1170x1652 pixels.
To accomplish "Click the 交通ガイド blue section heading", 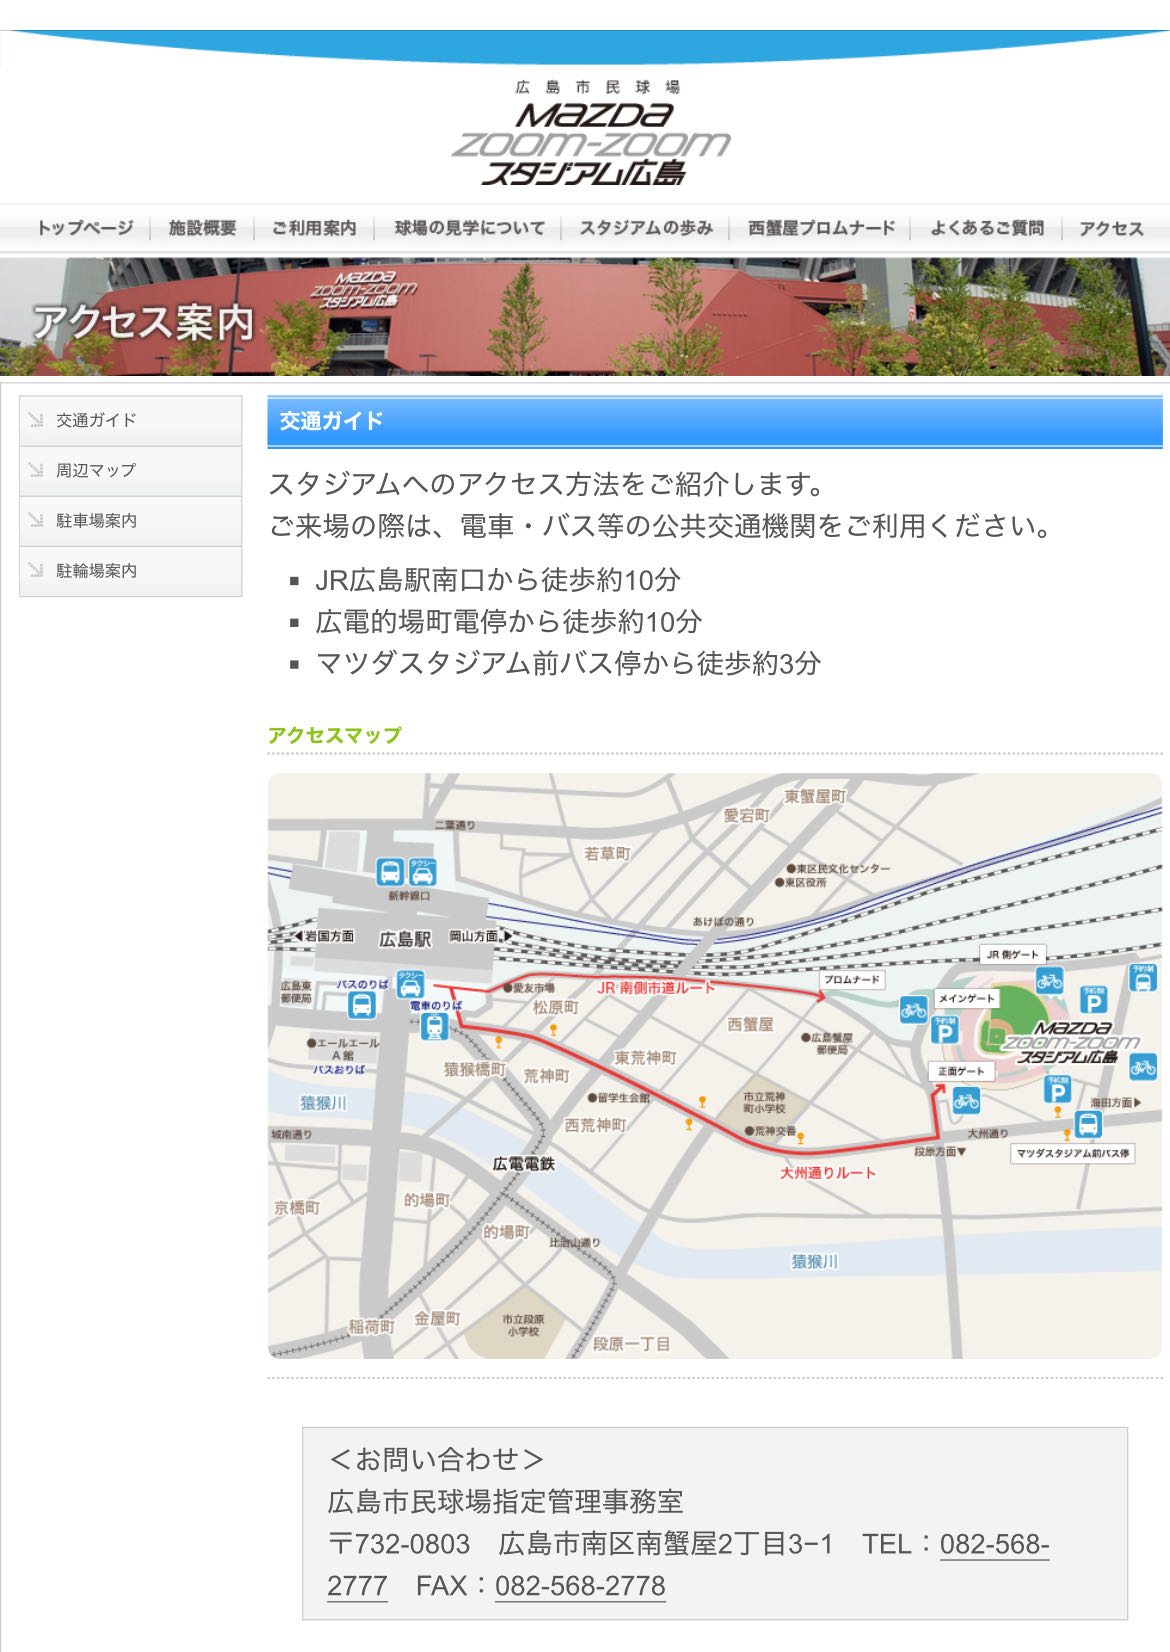I will point(715,421).
